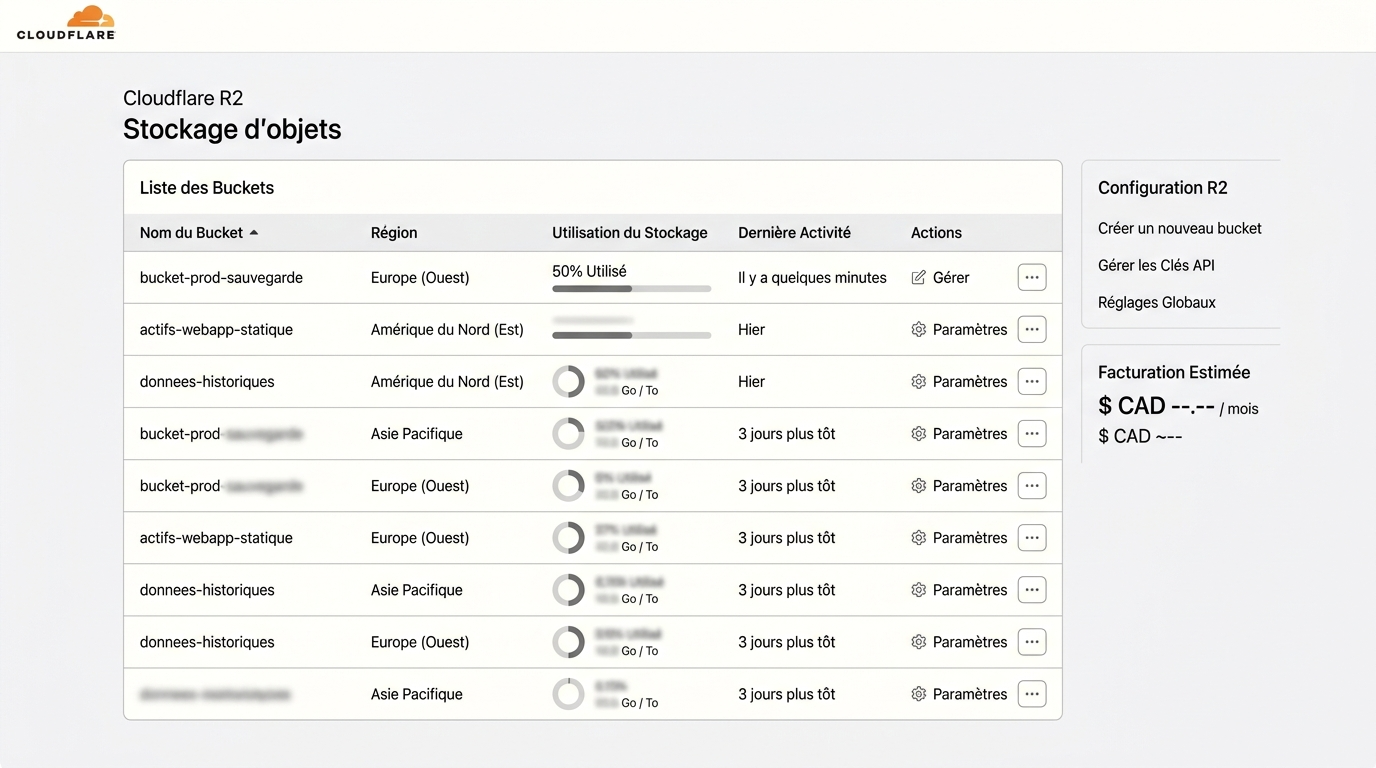Screen dimensions: 1376x768
Task: Click gear icon for blurred bucket-prod Europe (Ouest) row
Action: tap(919, 485)
